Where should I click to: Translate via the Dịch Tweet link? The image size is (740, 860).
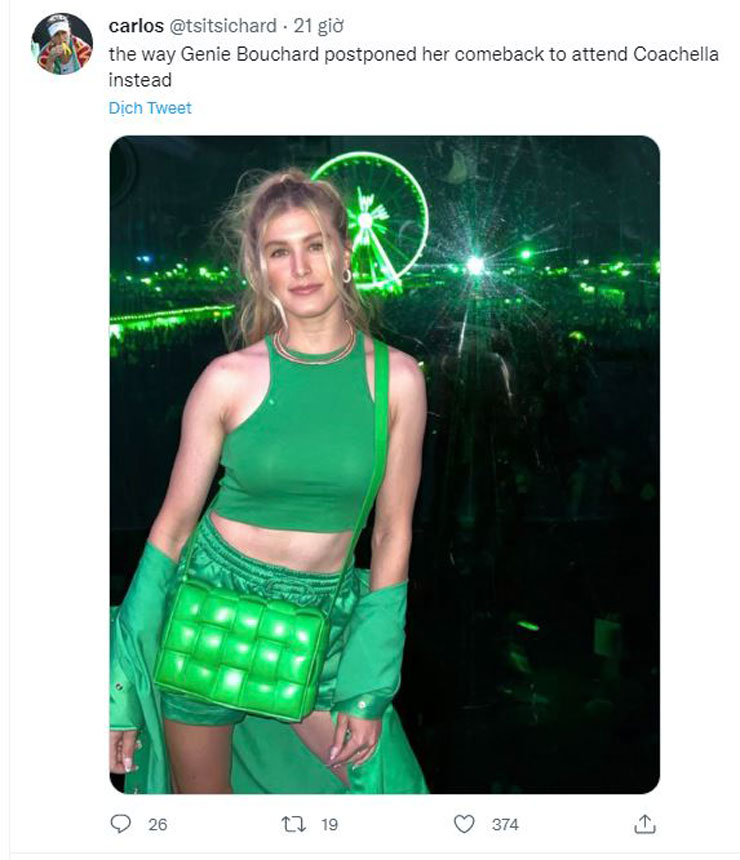150,108
